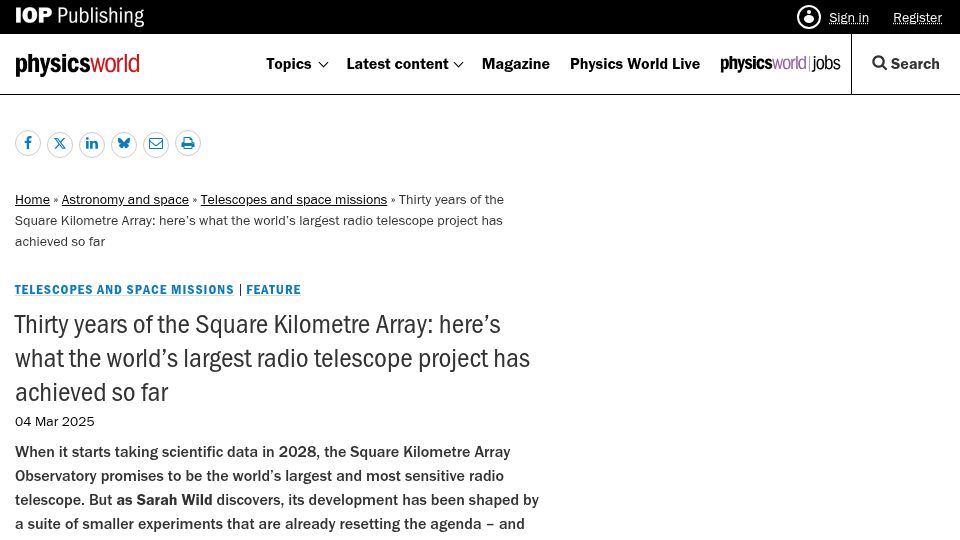Open Physics World Live menu item

pyautogui.click(x=635, y=64)
